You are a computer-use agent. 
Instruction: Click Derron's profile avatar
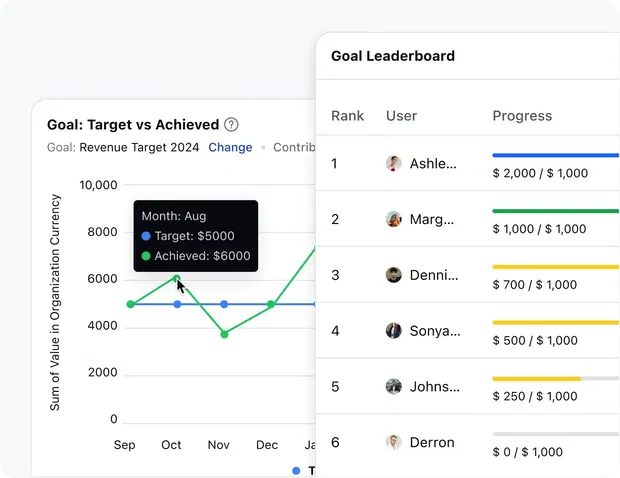click(x=394, y=442)
